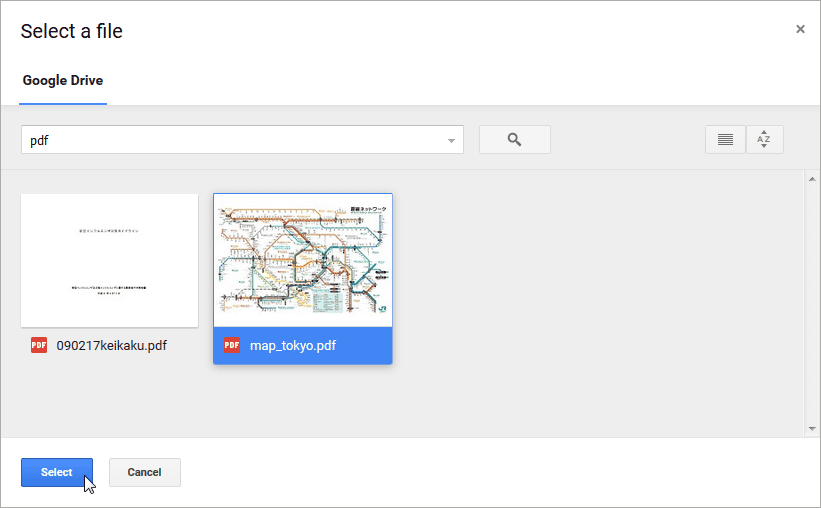Click the blue Select button
The width and height of the screenshot is (821, 508).
57,472
